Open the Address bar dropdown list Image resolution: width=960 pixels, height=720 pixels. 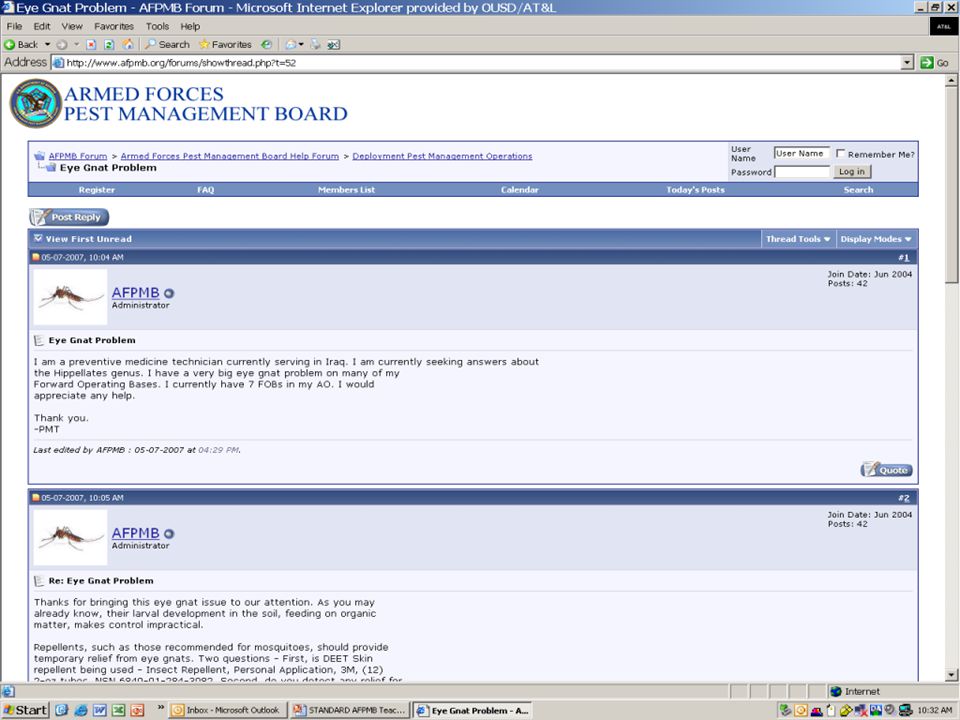click(907, 62)
